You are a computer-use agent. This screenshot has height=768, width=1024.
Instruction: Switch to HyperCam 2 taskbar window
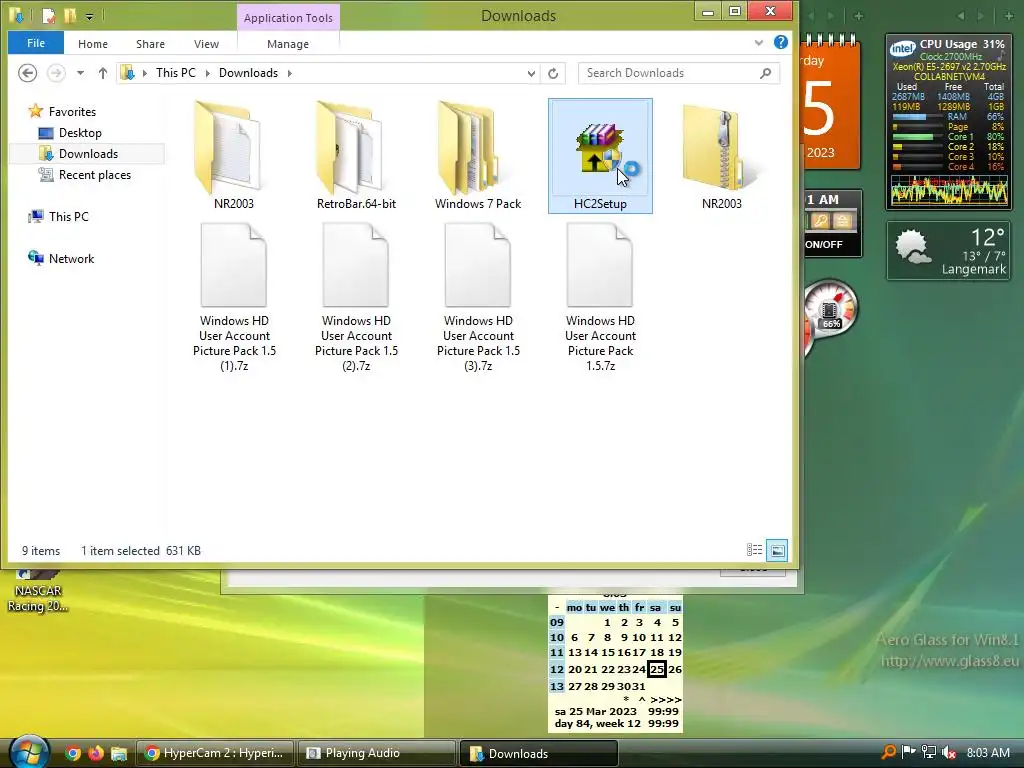214,753
